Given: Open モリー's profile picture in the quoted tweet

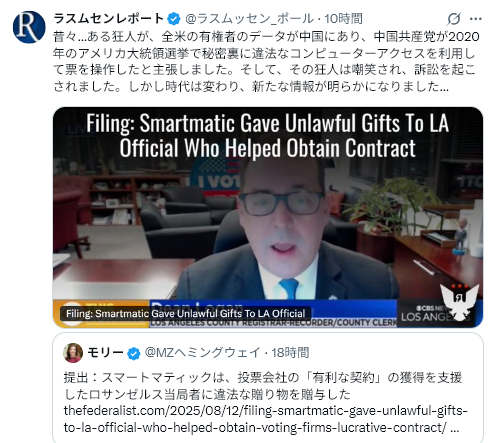Looking at the screenshot, I should 73,353.
